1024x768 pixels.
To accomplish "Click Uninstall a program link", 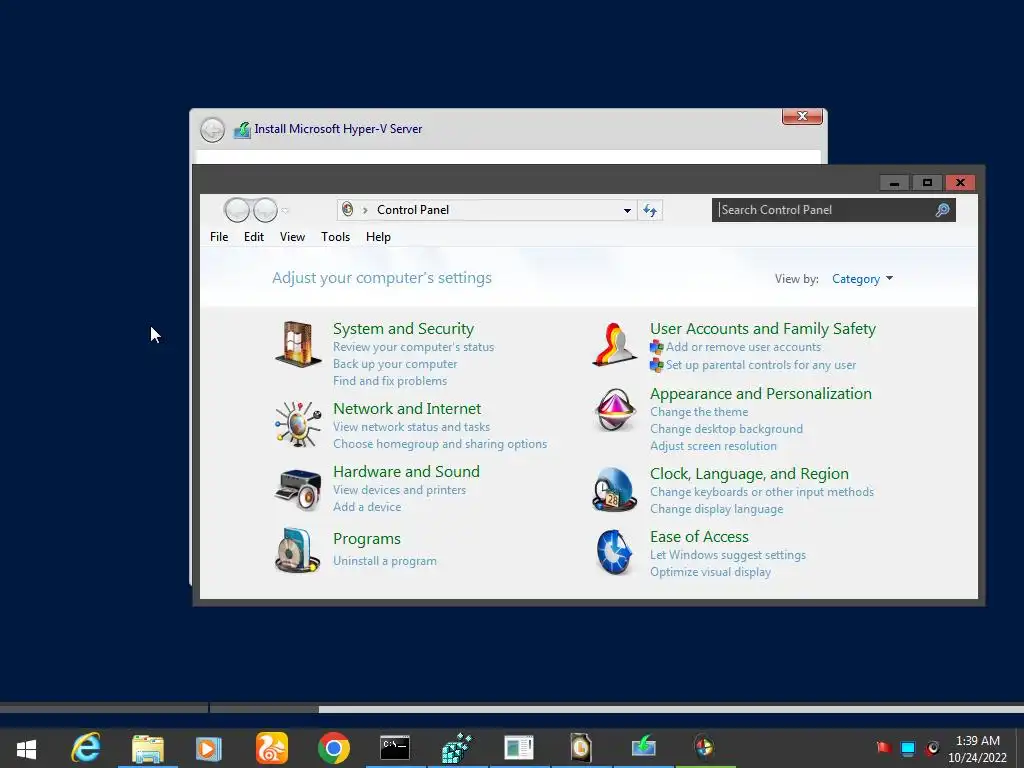I will (x=385, y=561).
